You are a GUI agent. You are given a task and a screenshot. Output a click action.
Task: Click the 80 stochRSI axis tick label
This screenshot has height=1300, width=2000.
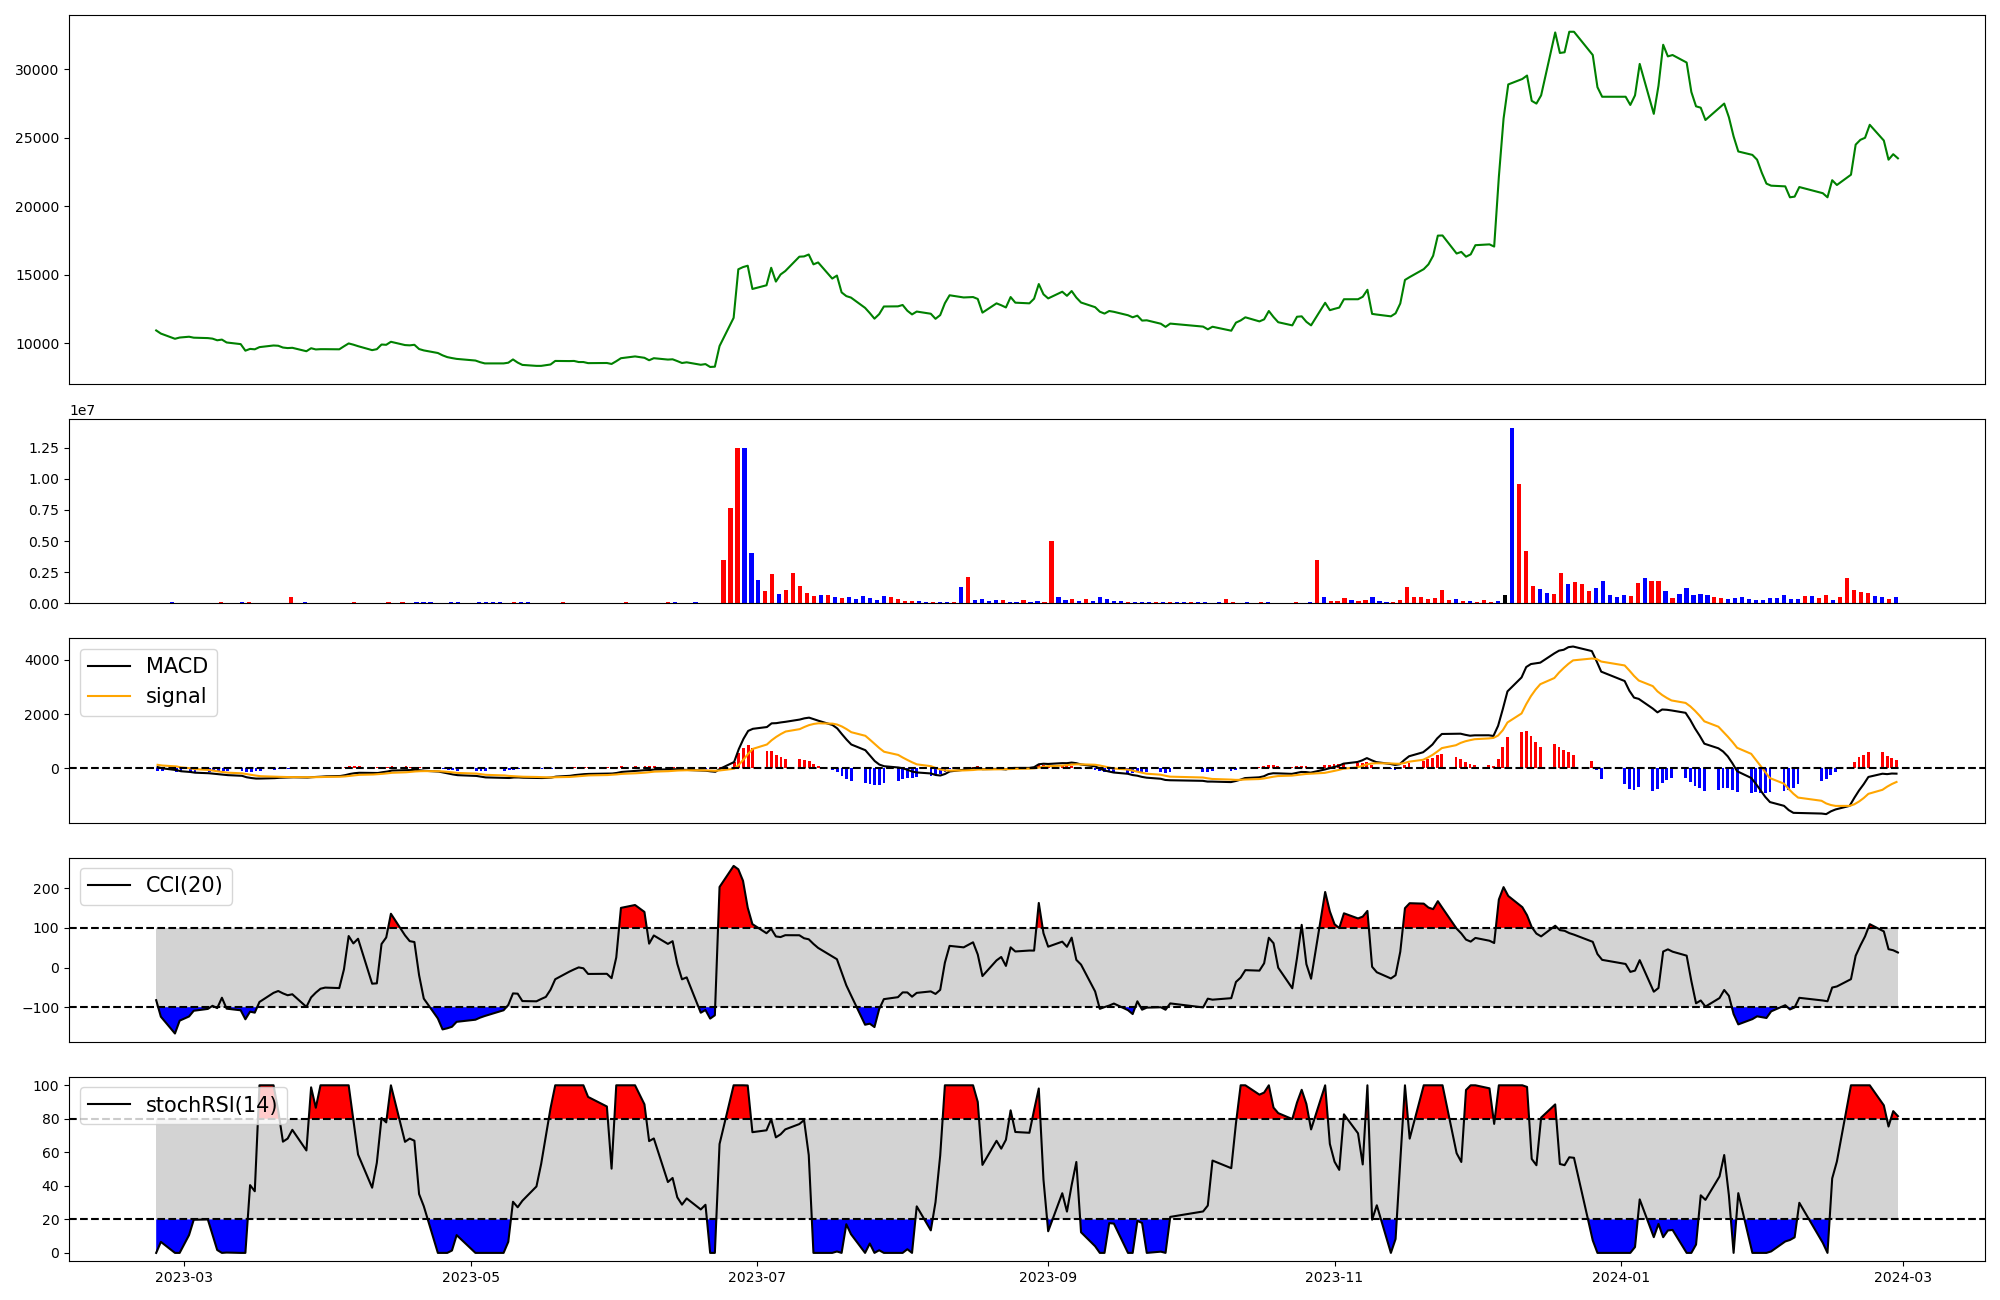click(x=52, y=1119)
